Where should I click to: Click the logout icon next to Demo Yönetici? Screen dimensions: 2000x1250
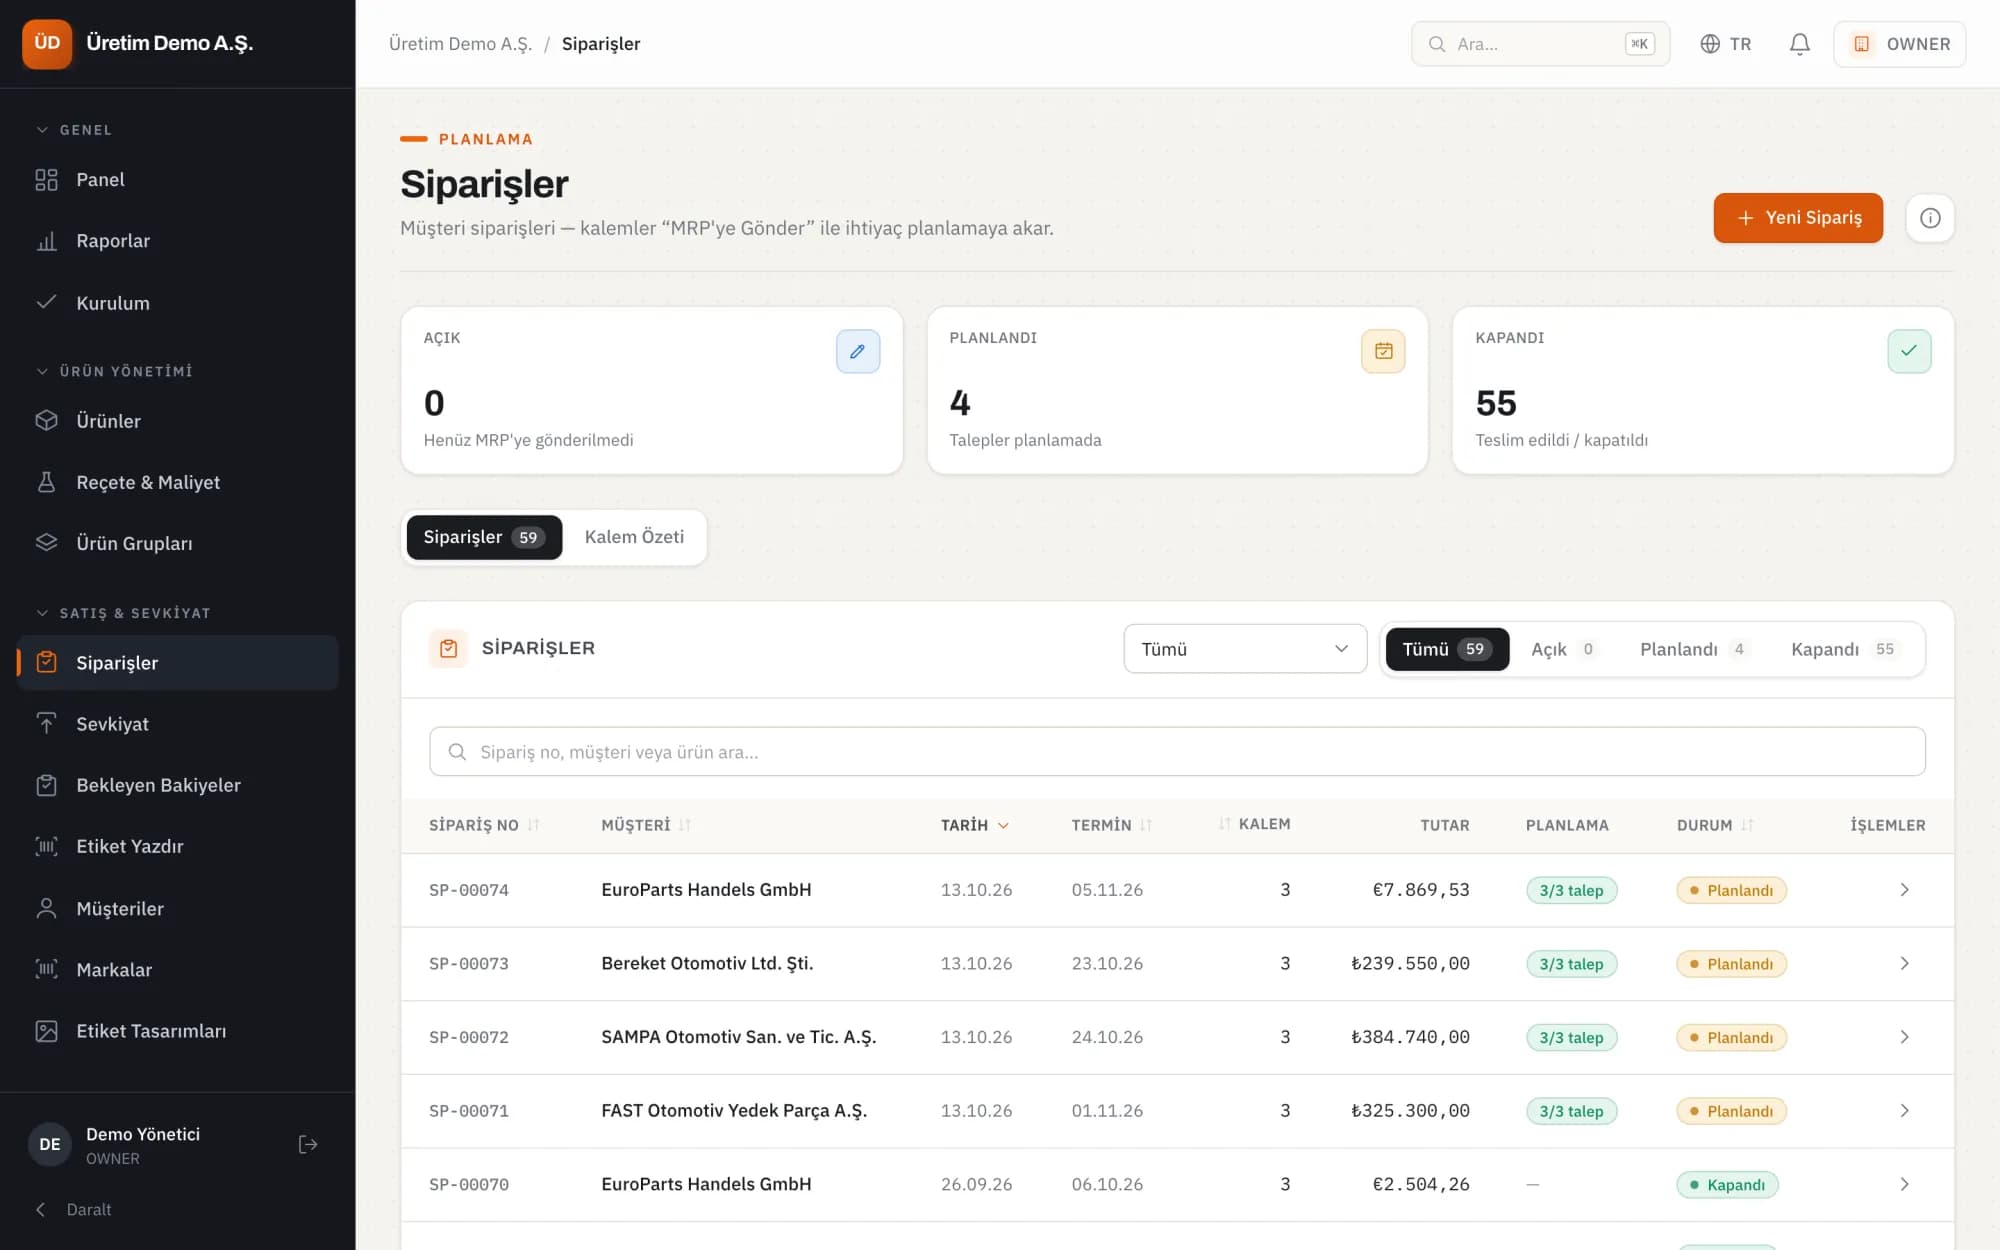point(308,1144)
